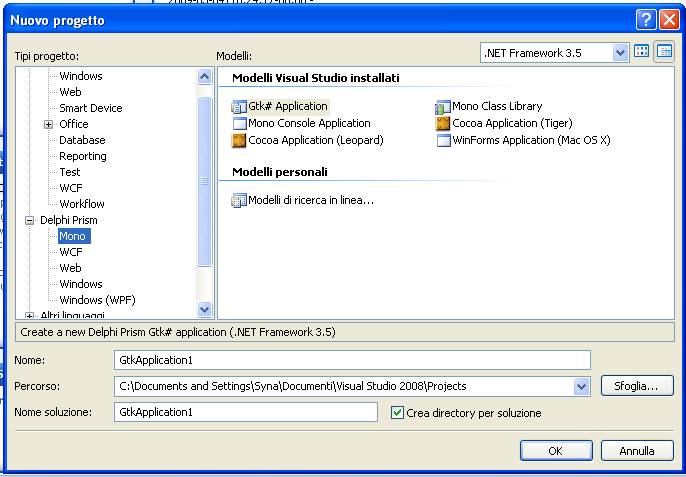Image resolution: width=686 pixels, height=477 pixels.
Task: Select Mono under Delphi Prism
Action: pyautogui.click(x=74, y=236)
